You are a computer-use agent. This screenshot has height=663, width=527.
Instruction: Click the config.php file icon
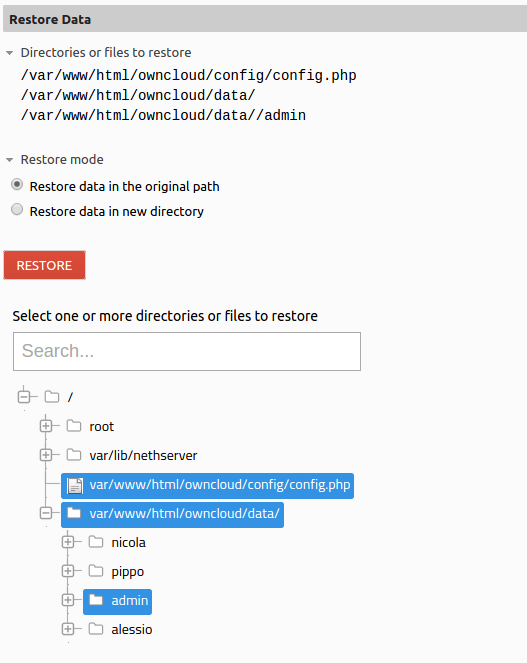pos(75,485)
